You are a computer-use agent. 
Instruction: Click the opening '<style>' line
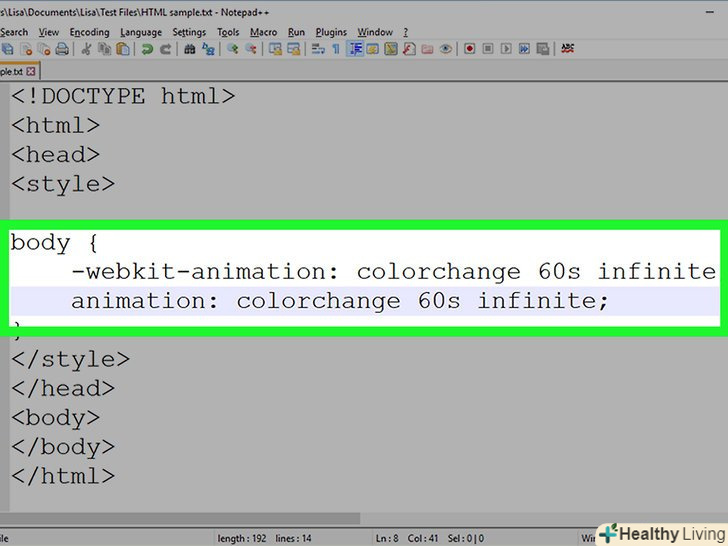coord(63,184)
